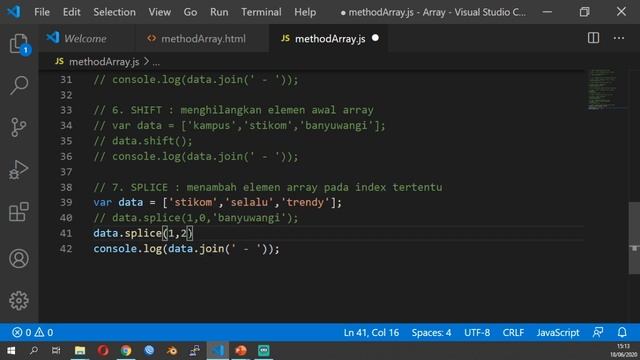Switch to Visual Studio Code taskbar icon
Screen dimensions: 640x360
218,351
